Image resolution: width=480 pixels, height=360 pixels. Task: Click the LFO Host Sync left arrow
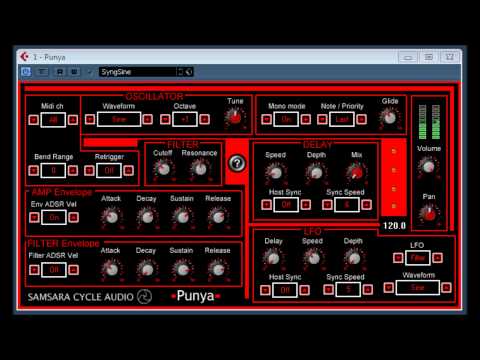(x=265, y=290)
